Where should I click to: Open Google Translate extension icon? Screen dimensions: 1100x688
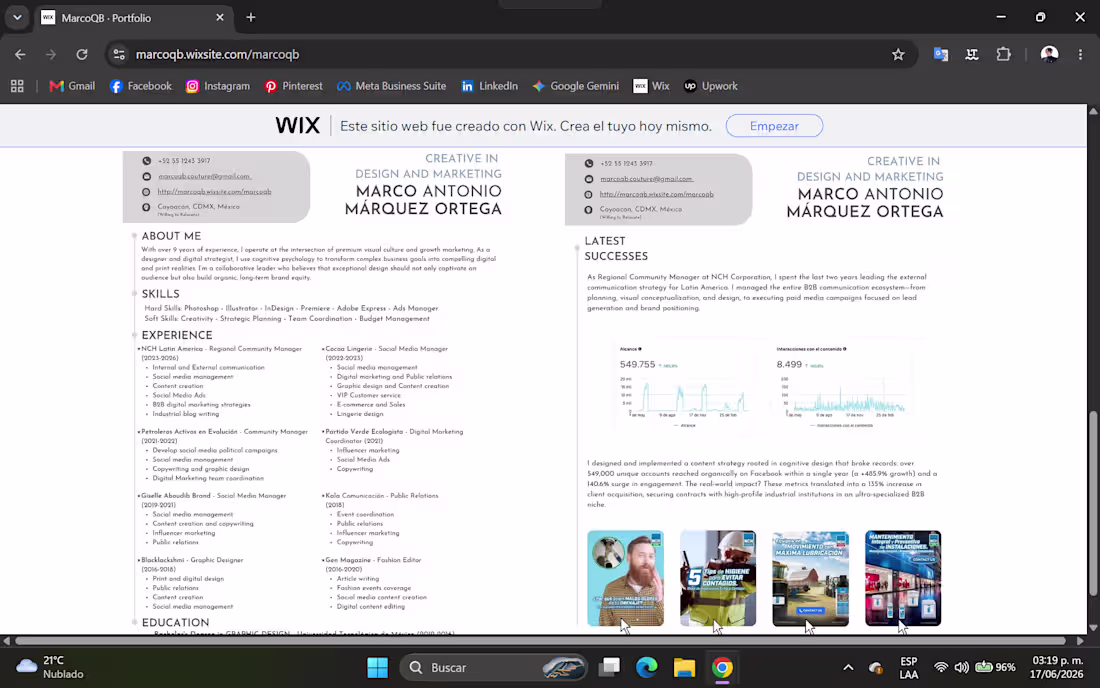coord(941,54)
